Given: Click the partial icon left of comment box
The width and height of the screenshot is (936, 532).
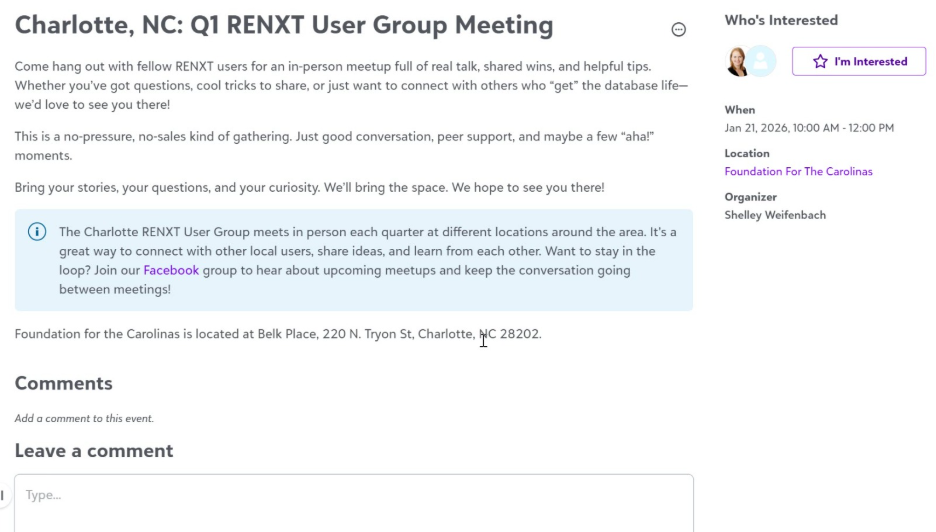Looking at the screenshot, I should pos(3,496).
